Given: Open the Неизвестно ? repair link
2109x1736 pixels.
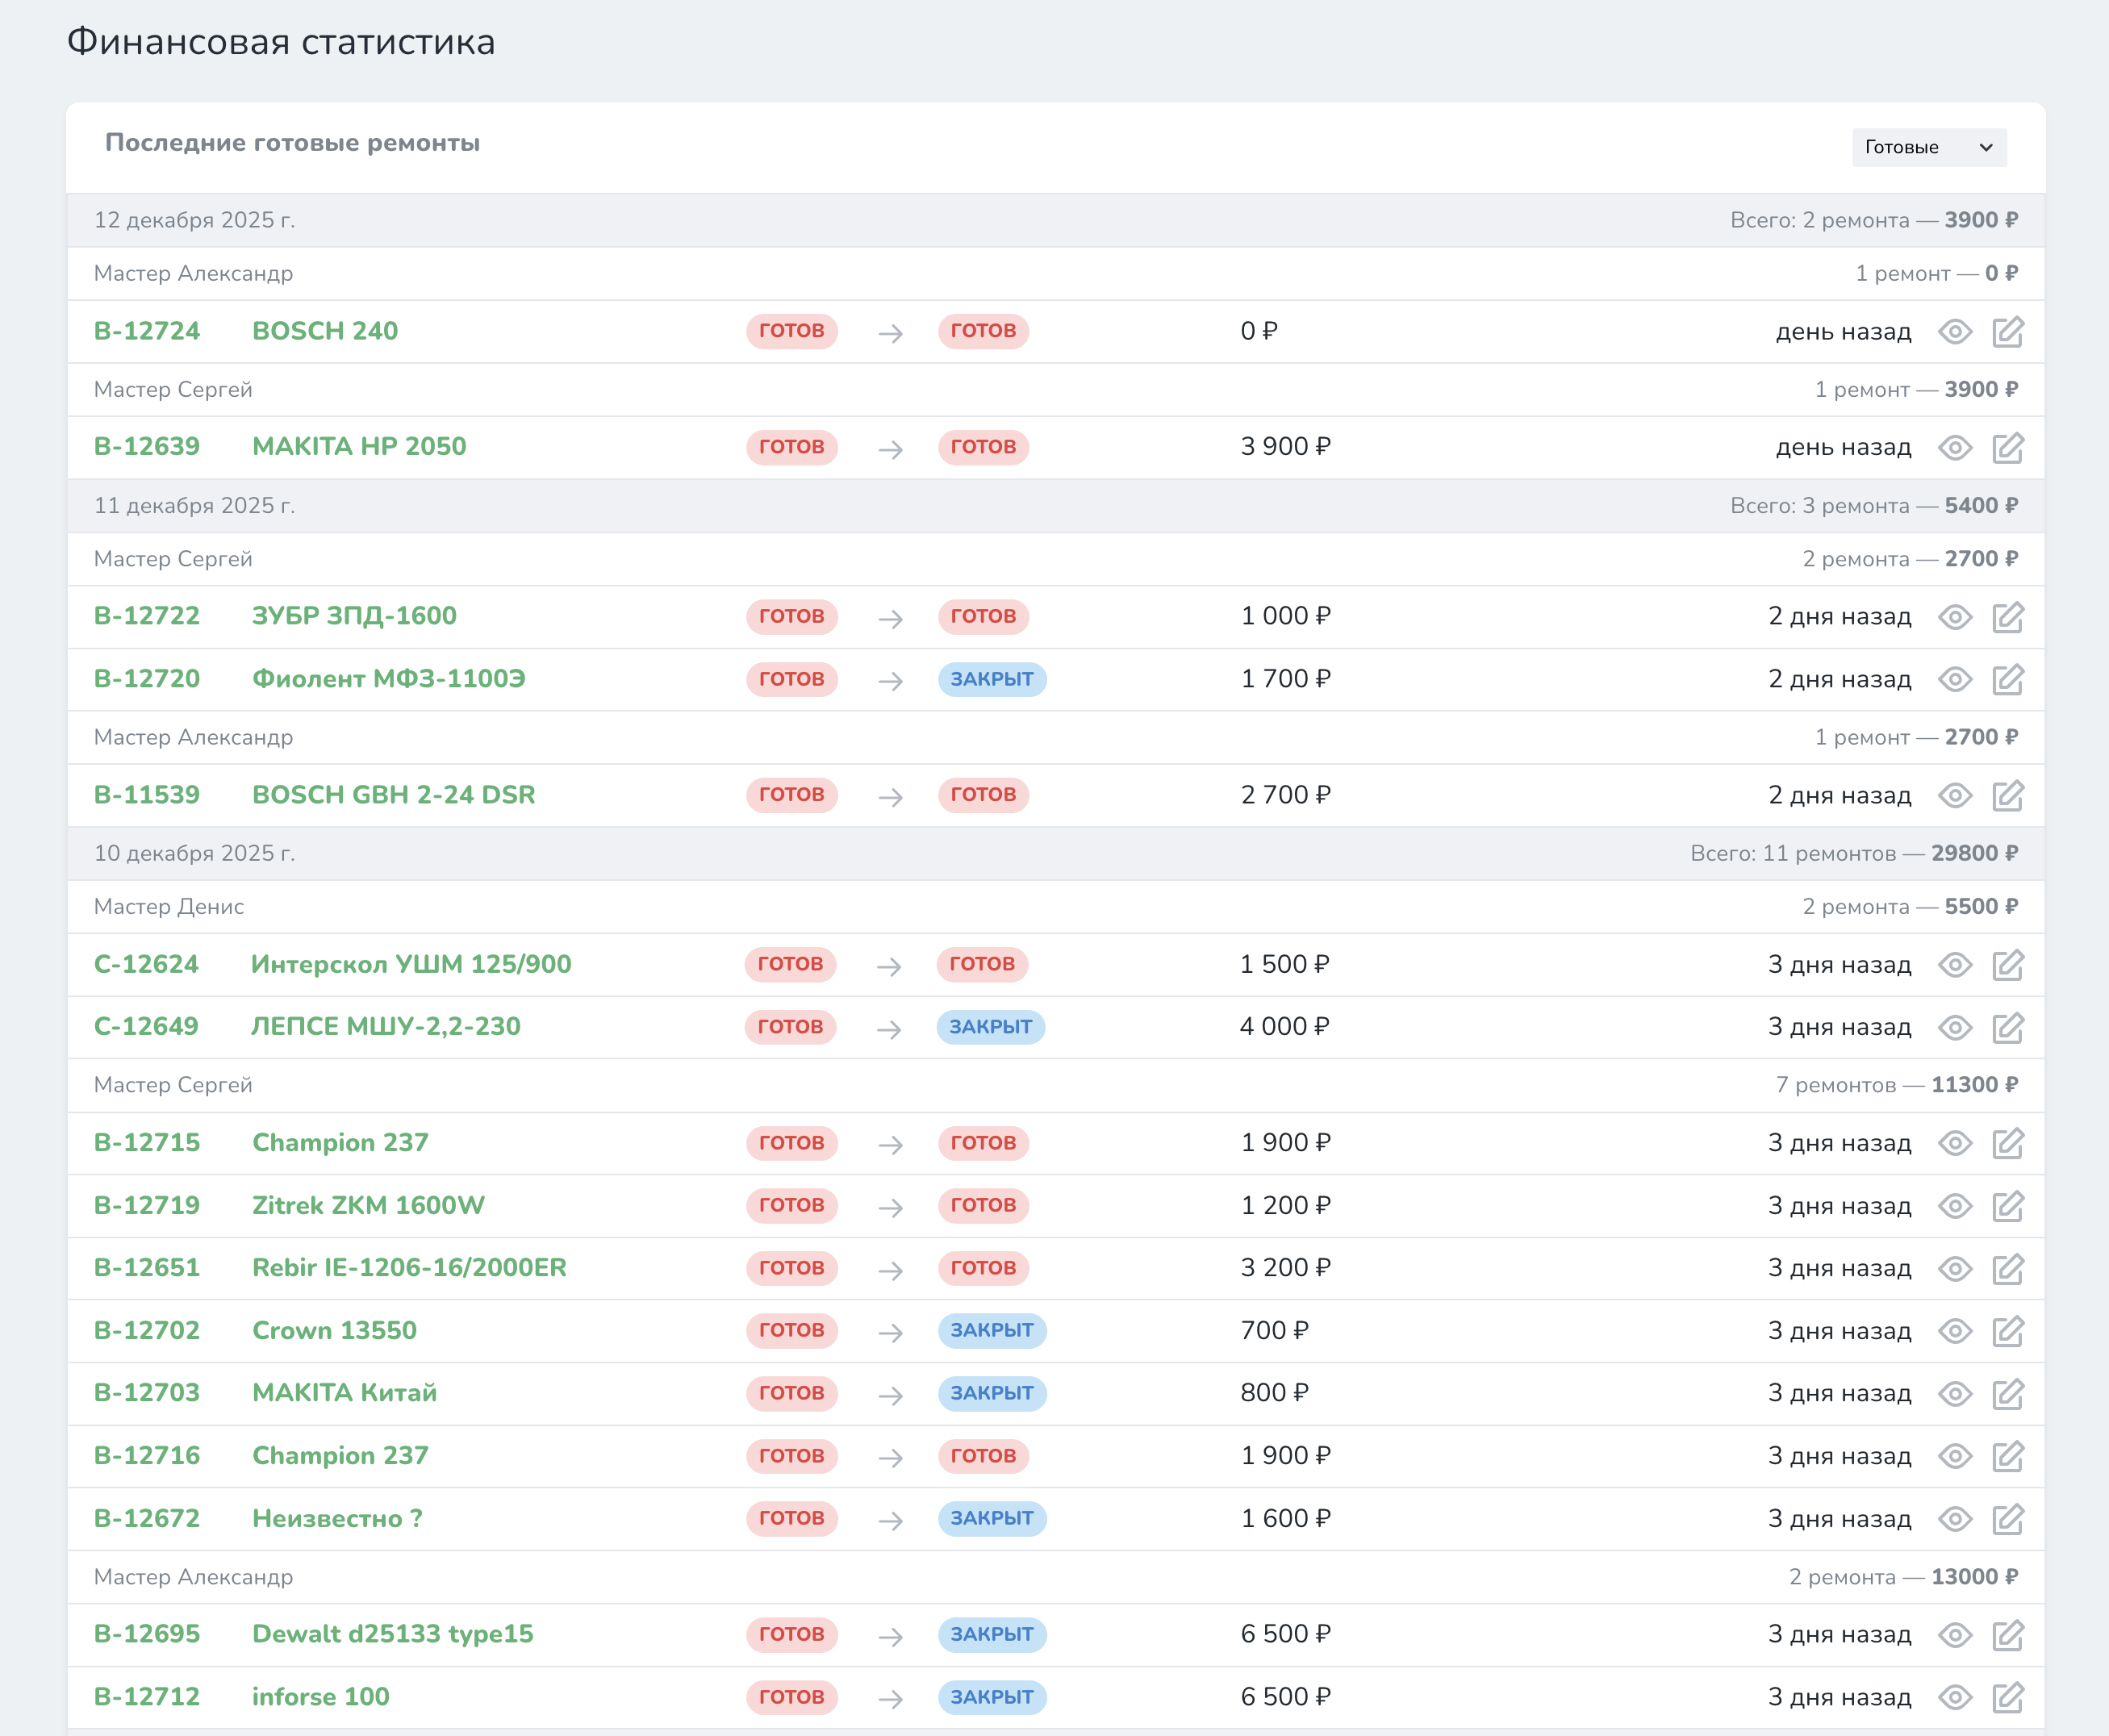Looking at the screenshot, I should point(337,1519).
